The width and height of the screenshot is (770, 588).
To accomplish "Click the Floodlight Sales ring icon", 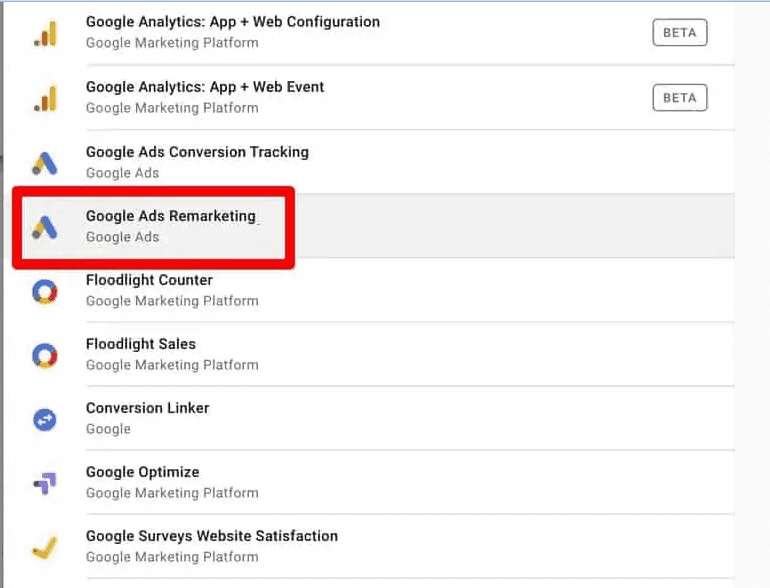I will [x=45, y=354].
